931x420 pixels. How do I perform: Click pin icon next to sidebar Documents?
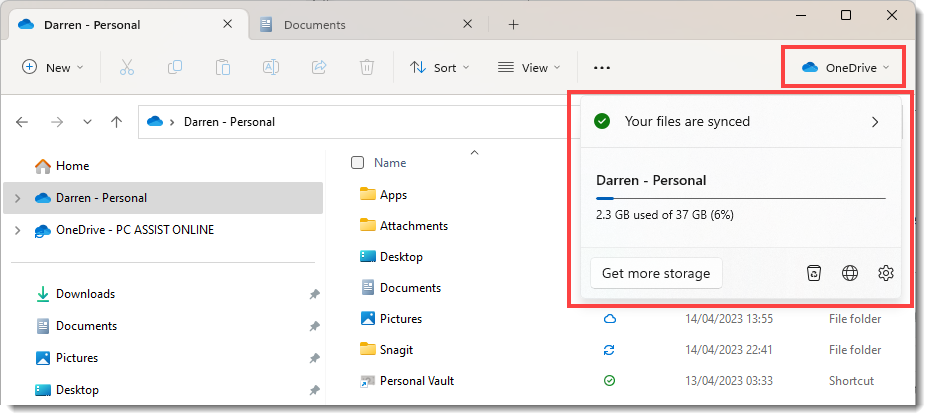(314, 326)
